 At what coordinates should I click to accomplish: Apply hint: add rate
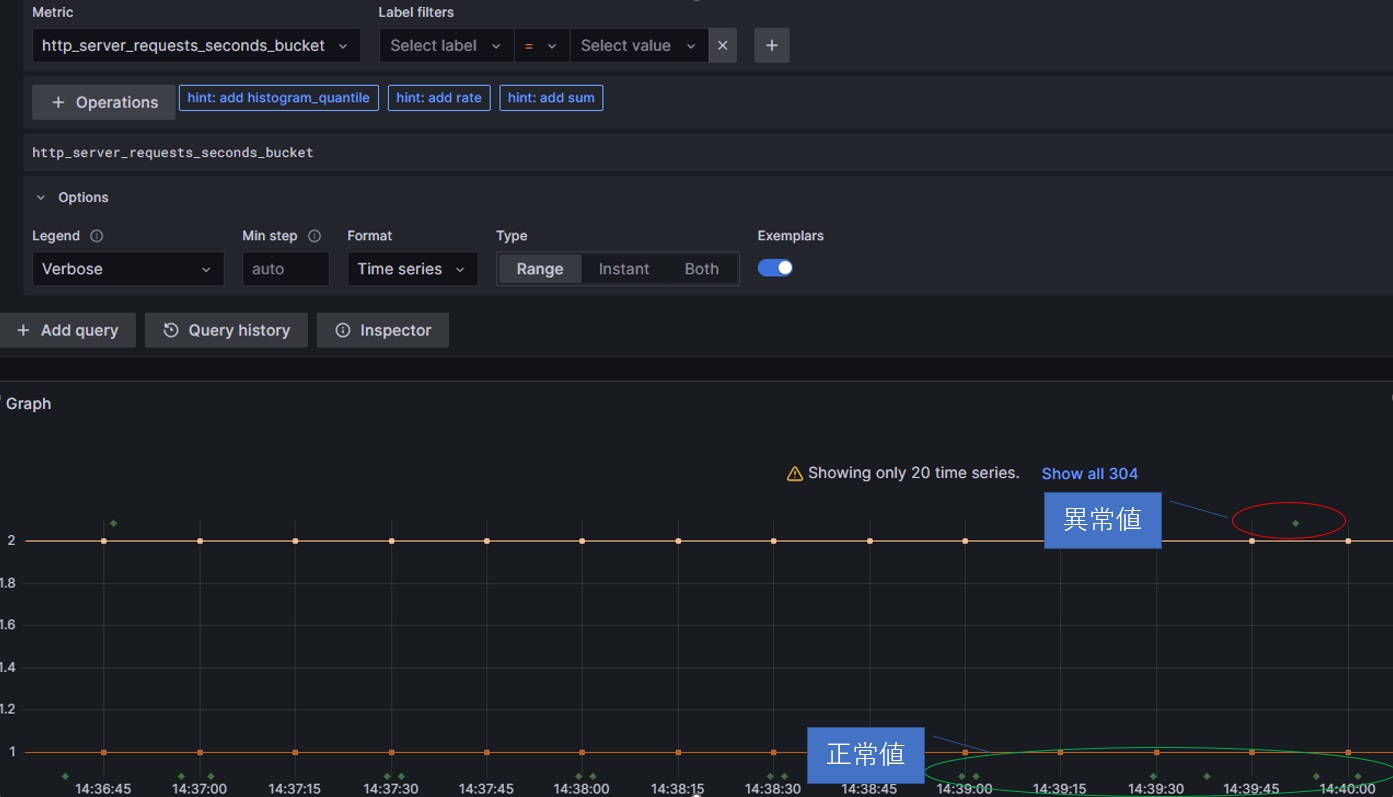coord(439,98)
